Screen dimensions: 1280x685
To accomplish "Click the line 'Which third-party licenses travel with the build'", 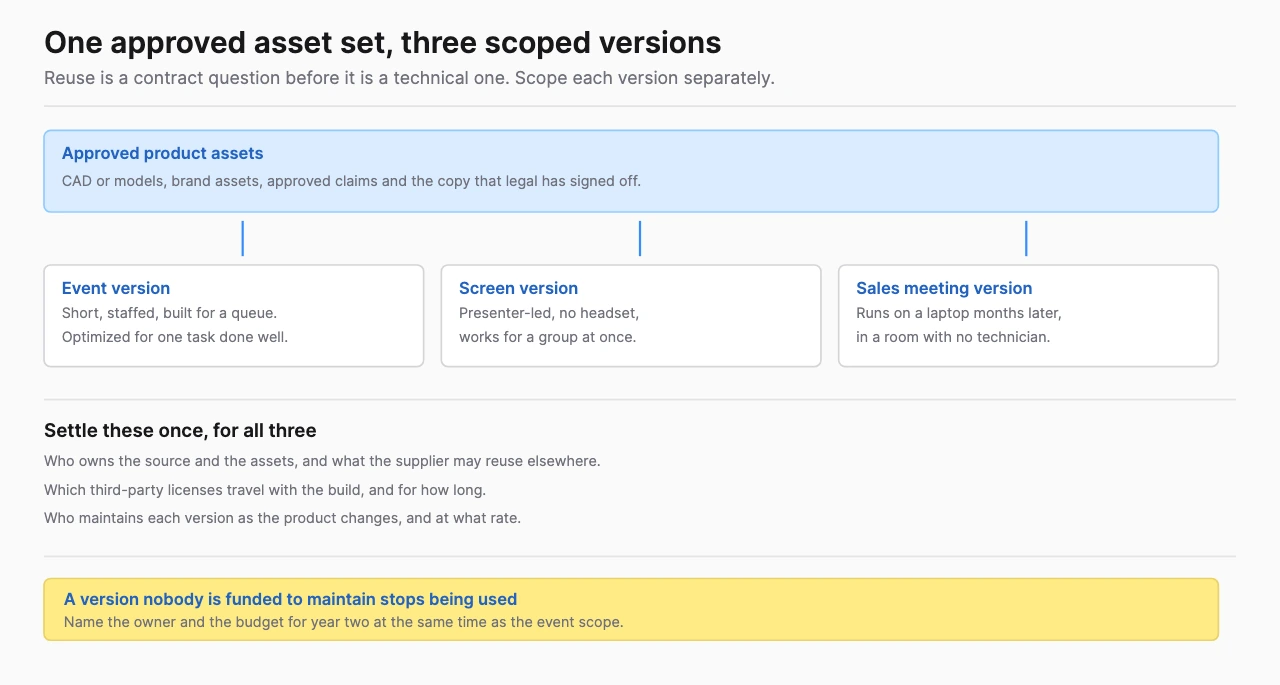I will (265, 490).
